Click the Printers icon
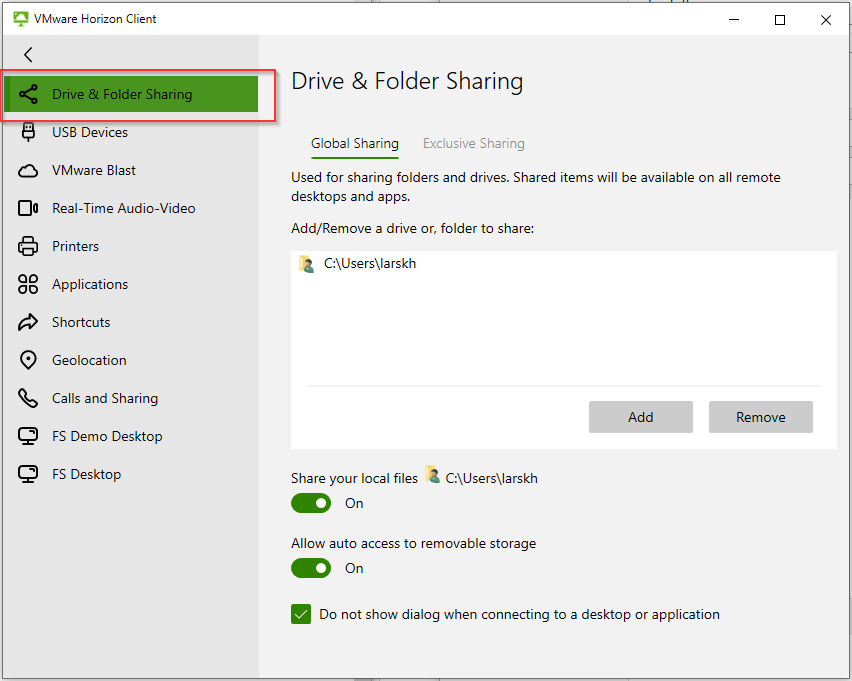The image size is (852, 681). (x=28, y=247)
